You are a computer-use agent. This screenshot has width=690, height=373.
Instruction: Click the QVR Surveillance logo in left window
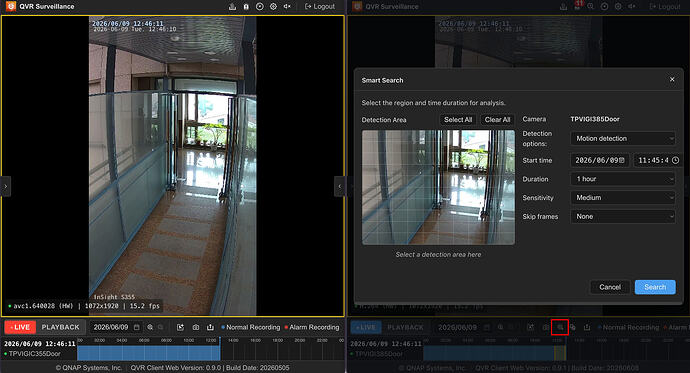11,6
